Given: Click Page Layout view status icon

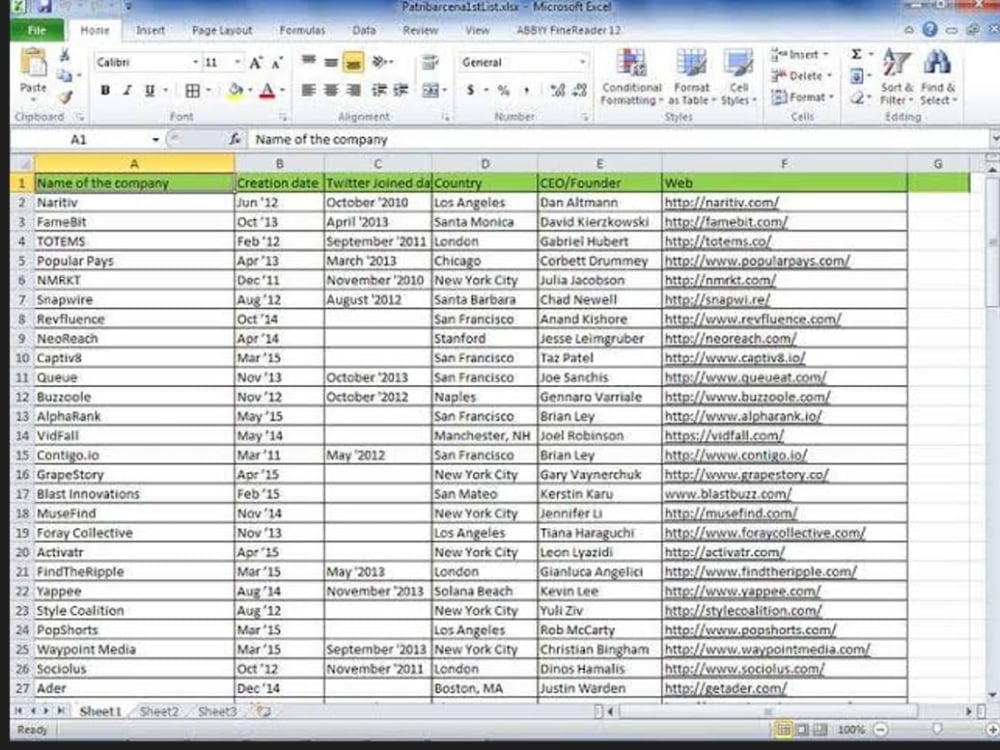Looking at the screenshot, I should [x=802, y=729].
